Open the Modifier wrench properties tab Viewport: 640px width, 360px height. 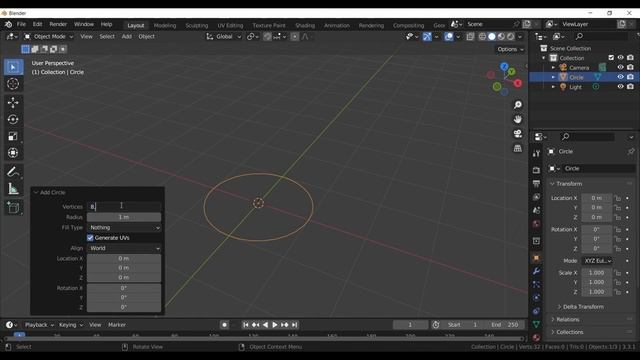(536, 271)
